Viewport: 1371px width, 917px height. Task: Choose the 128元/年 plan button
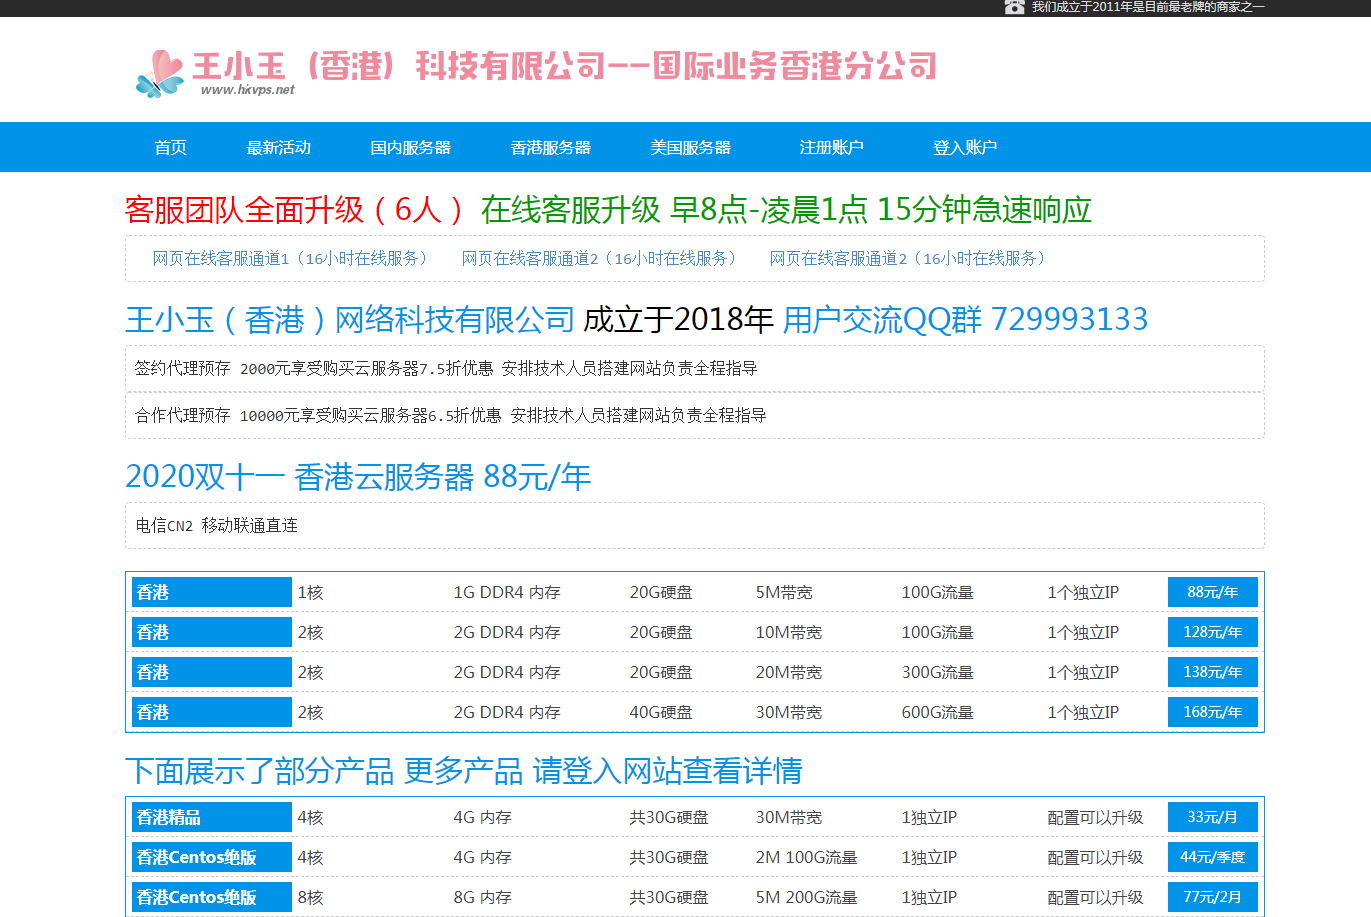[1212, 632]
